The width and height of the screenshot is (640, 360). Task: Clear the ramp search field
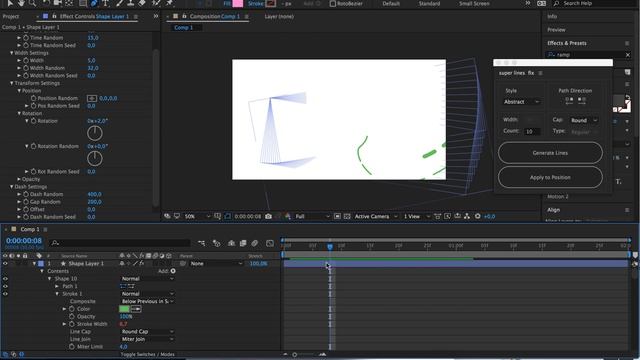[x=628, y=55]
